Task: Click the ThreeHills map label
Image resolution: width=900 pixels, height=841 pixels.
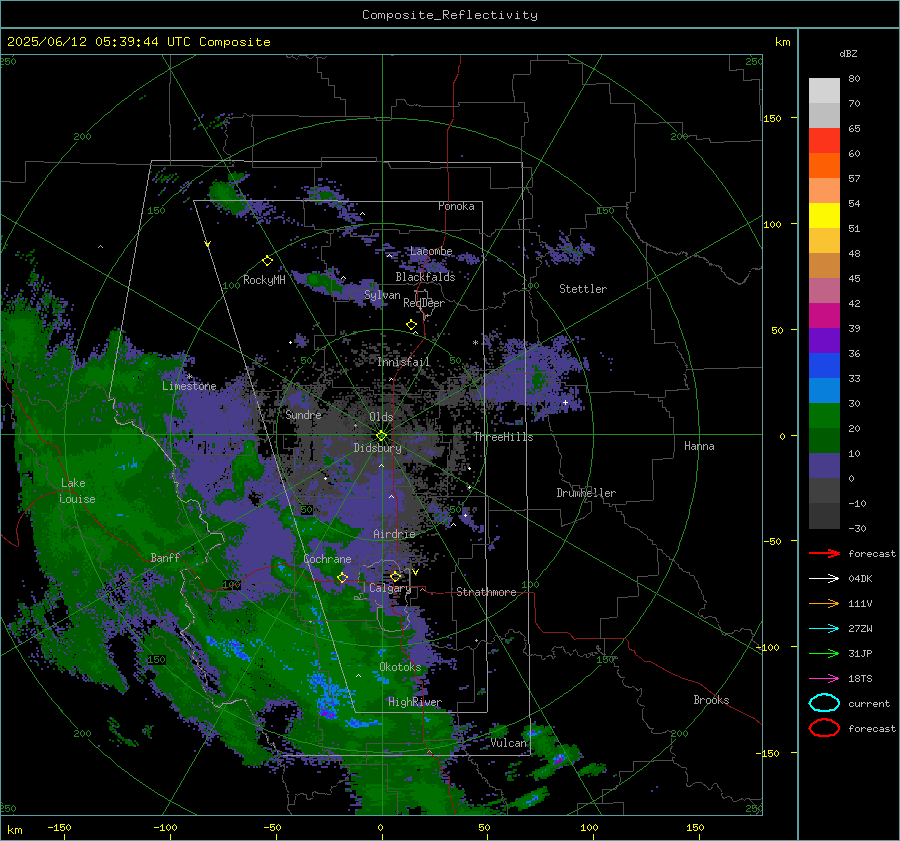Action: pyautogui.click(x=503, y=437)
